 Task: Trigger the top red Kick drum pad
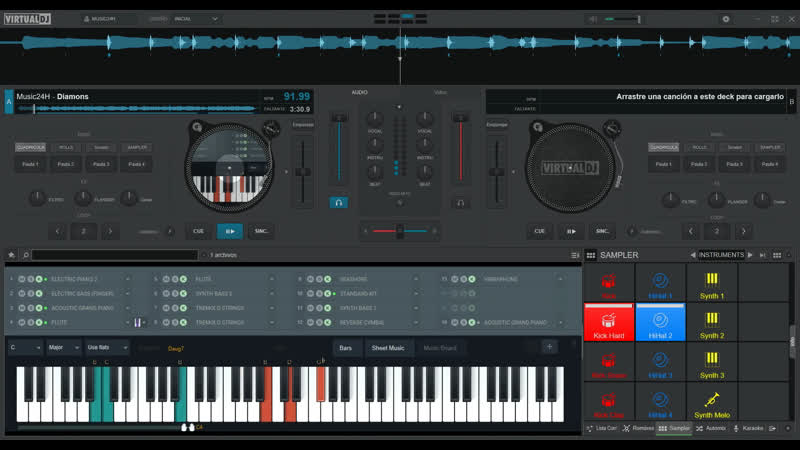(x=609, y=283)
